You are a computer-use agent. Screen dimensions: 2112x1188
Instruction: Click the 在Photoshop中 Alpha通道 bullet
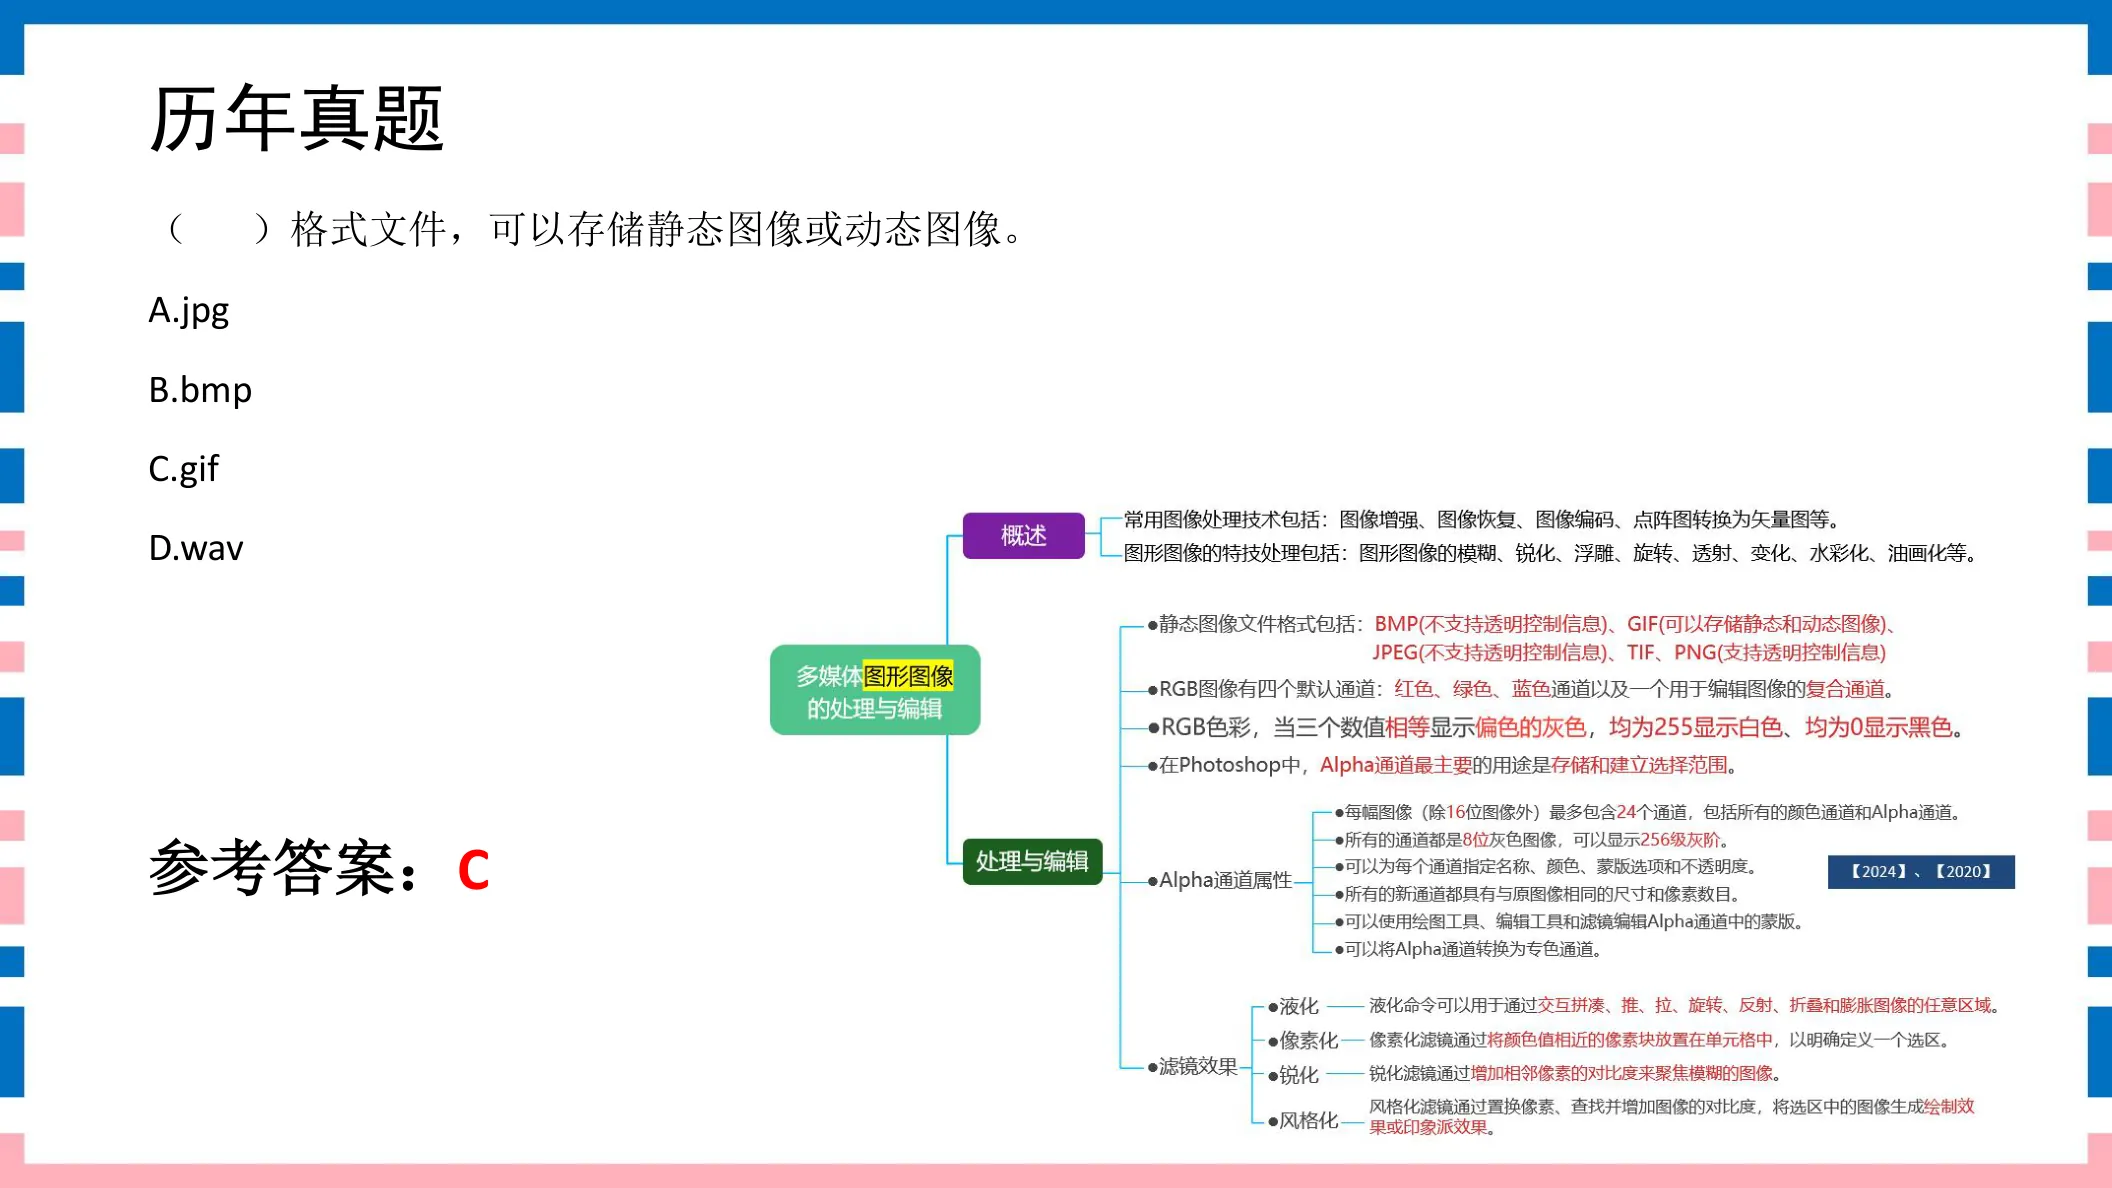[1443, 765]
